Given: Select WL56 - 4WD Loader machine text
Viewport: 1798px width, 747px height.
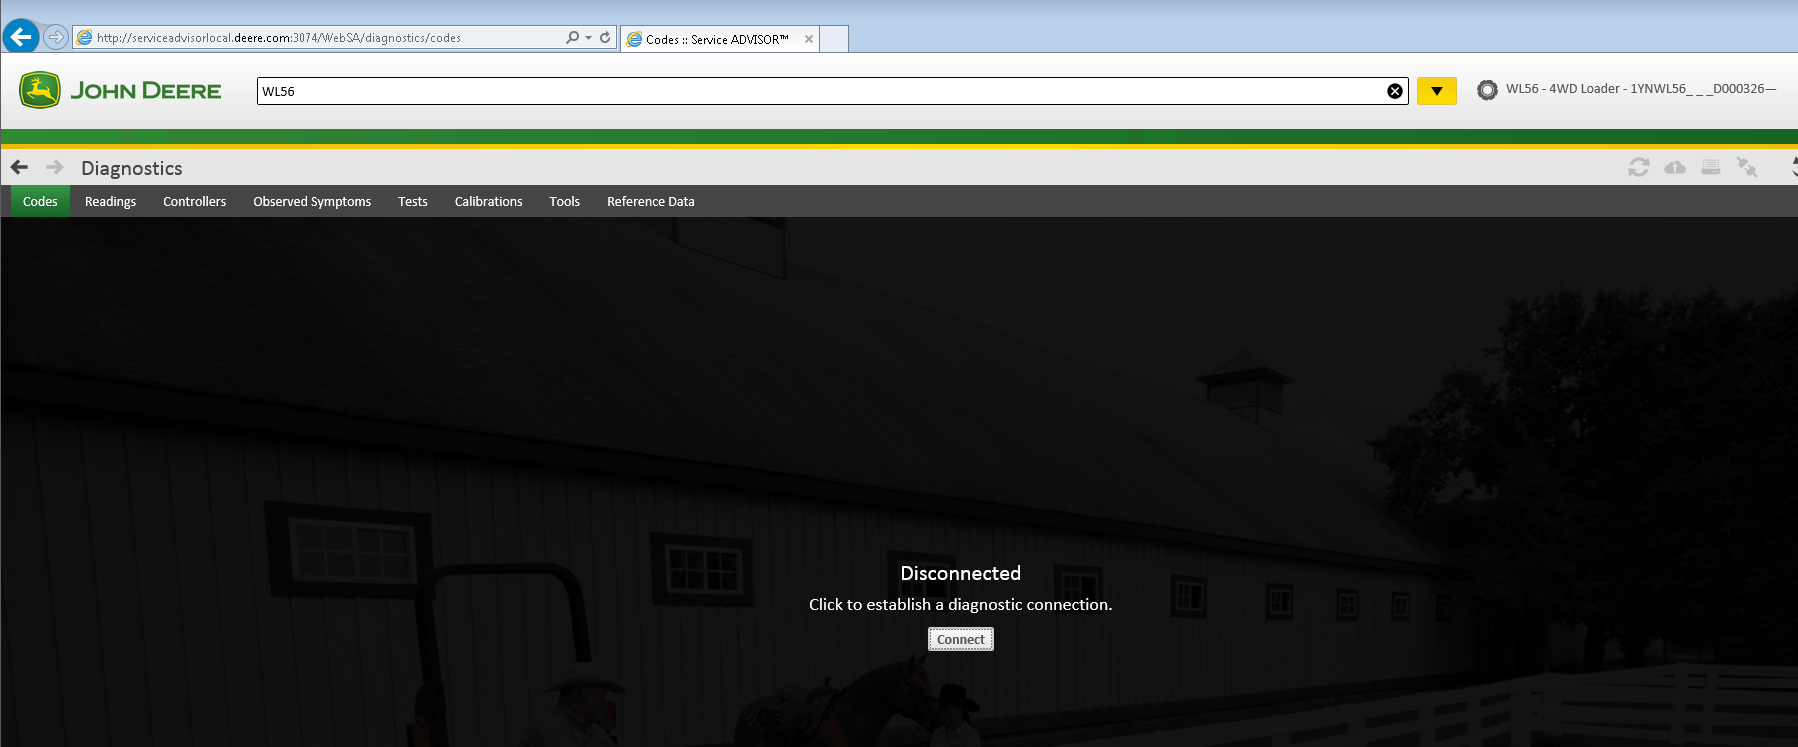Looking at the screenshot, I should coord(1641,89).
